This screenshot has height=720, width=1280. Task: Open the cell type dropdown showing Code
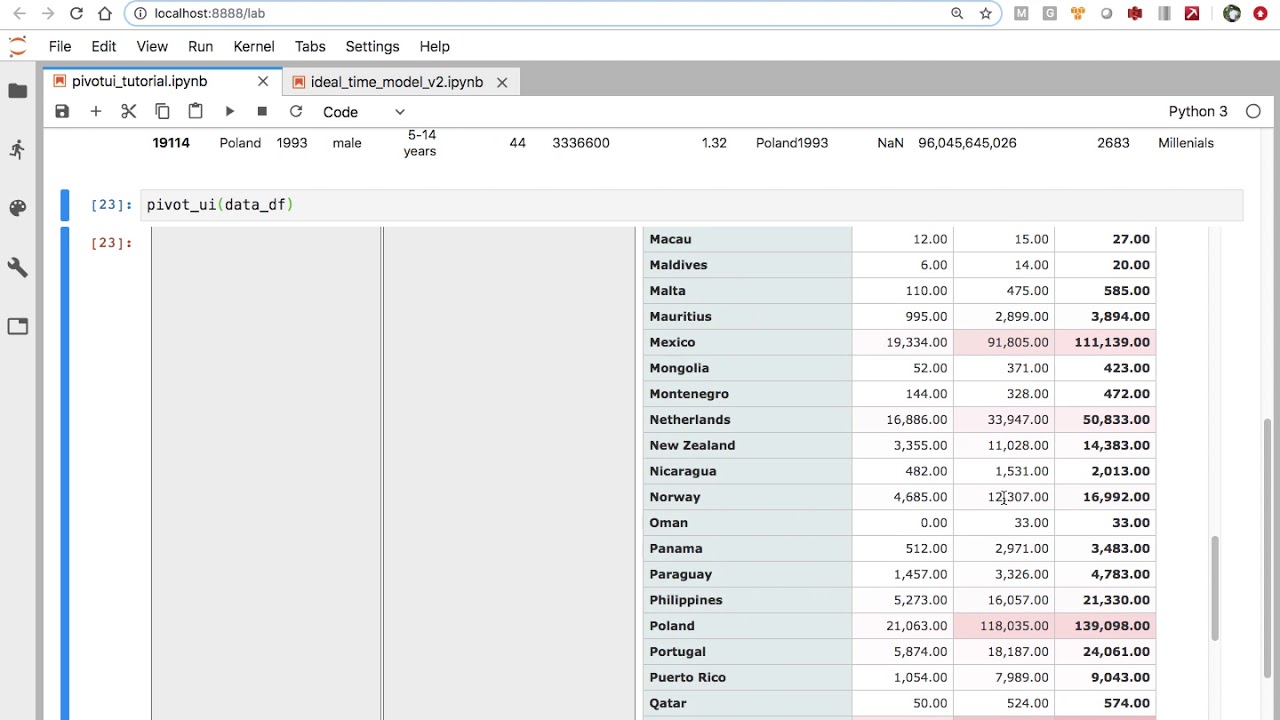(x=363, y=112)
